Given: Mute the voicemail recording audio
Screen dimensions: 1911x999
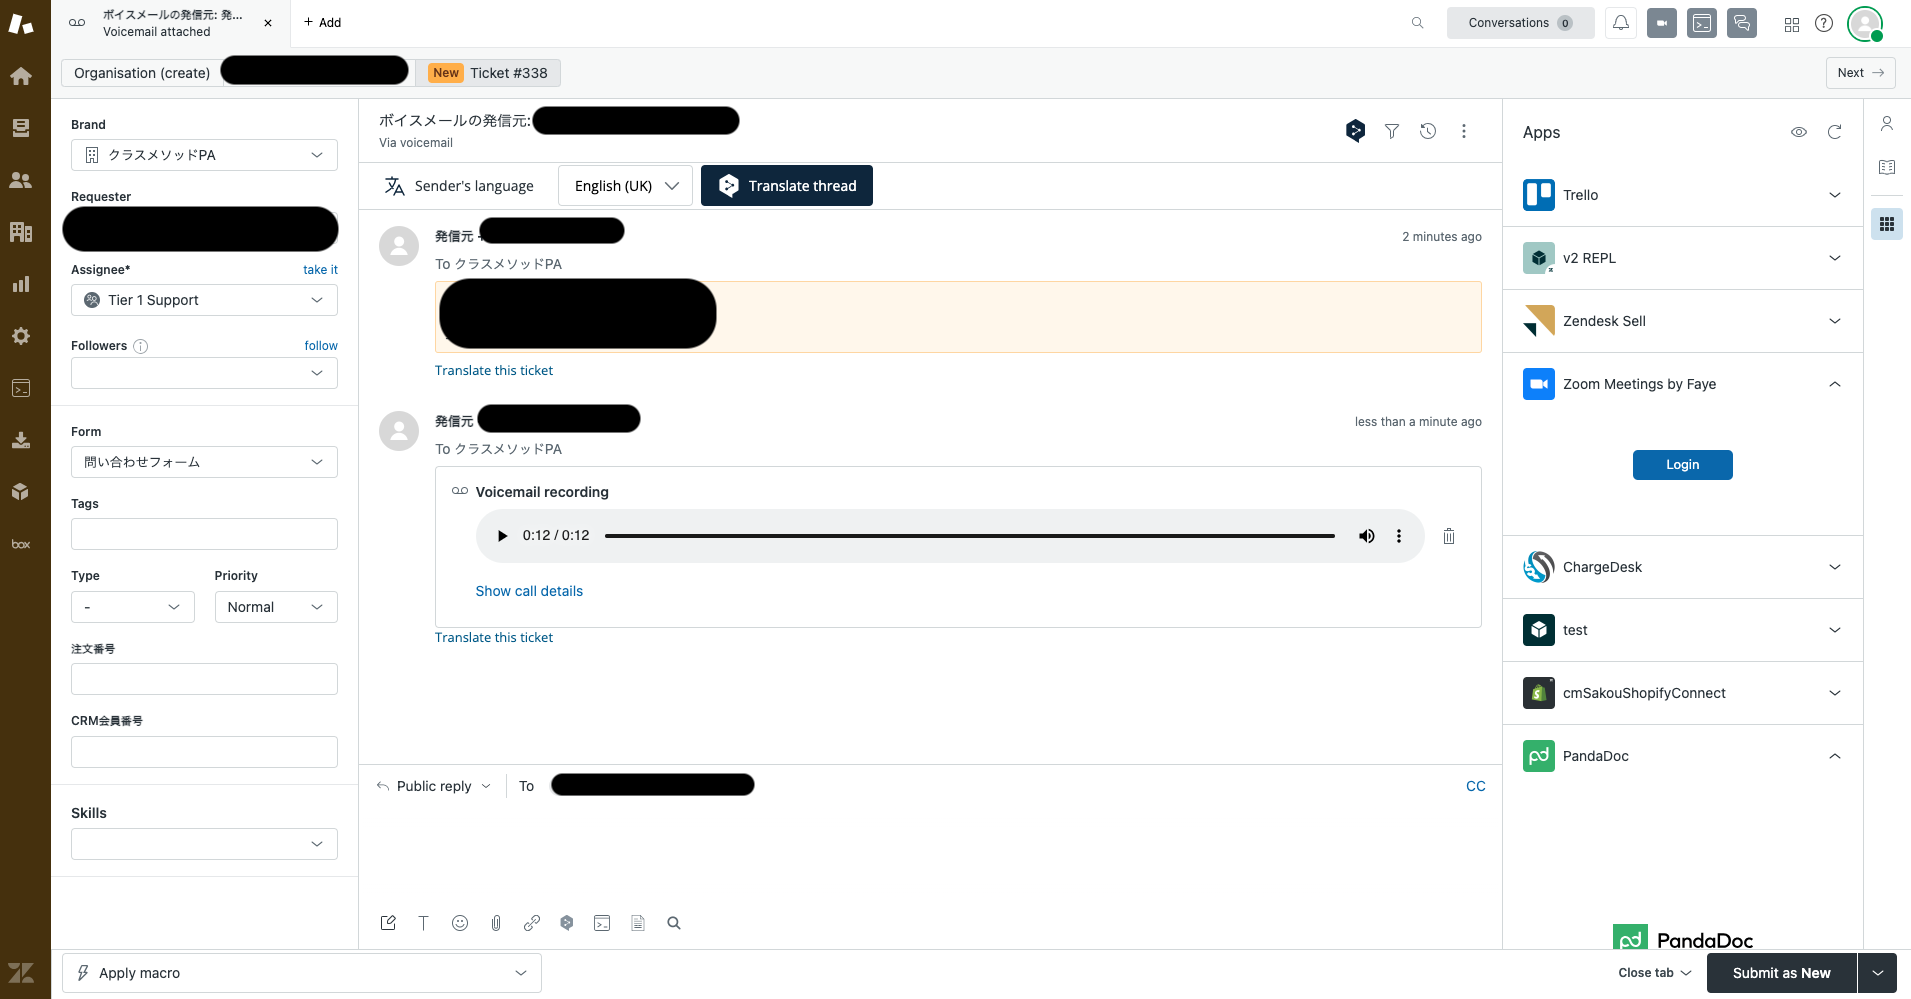Looking at the screenshot, I should (x=1366, y=535).
